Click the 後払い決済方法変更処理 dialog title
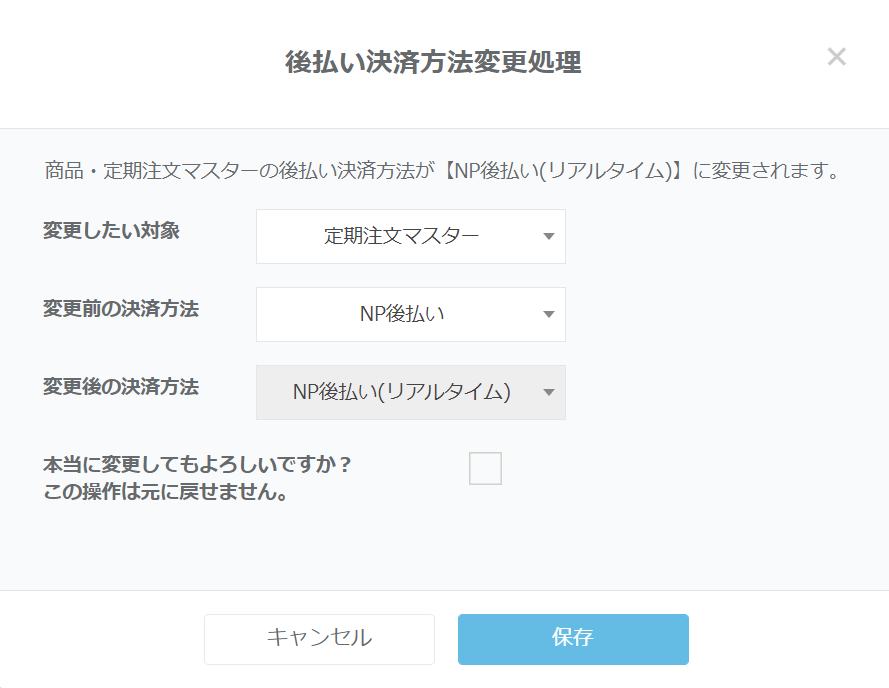Image resolution: width=889 pixels, height=688 pixels. [x=433, y=63]
